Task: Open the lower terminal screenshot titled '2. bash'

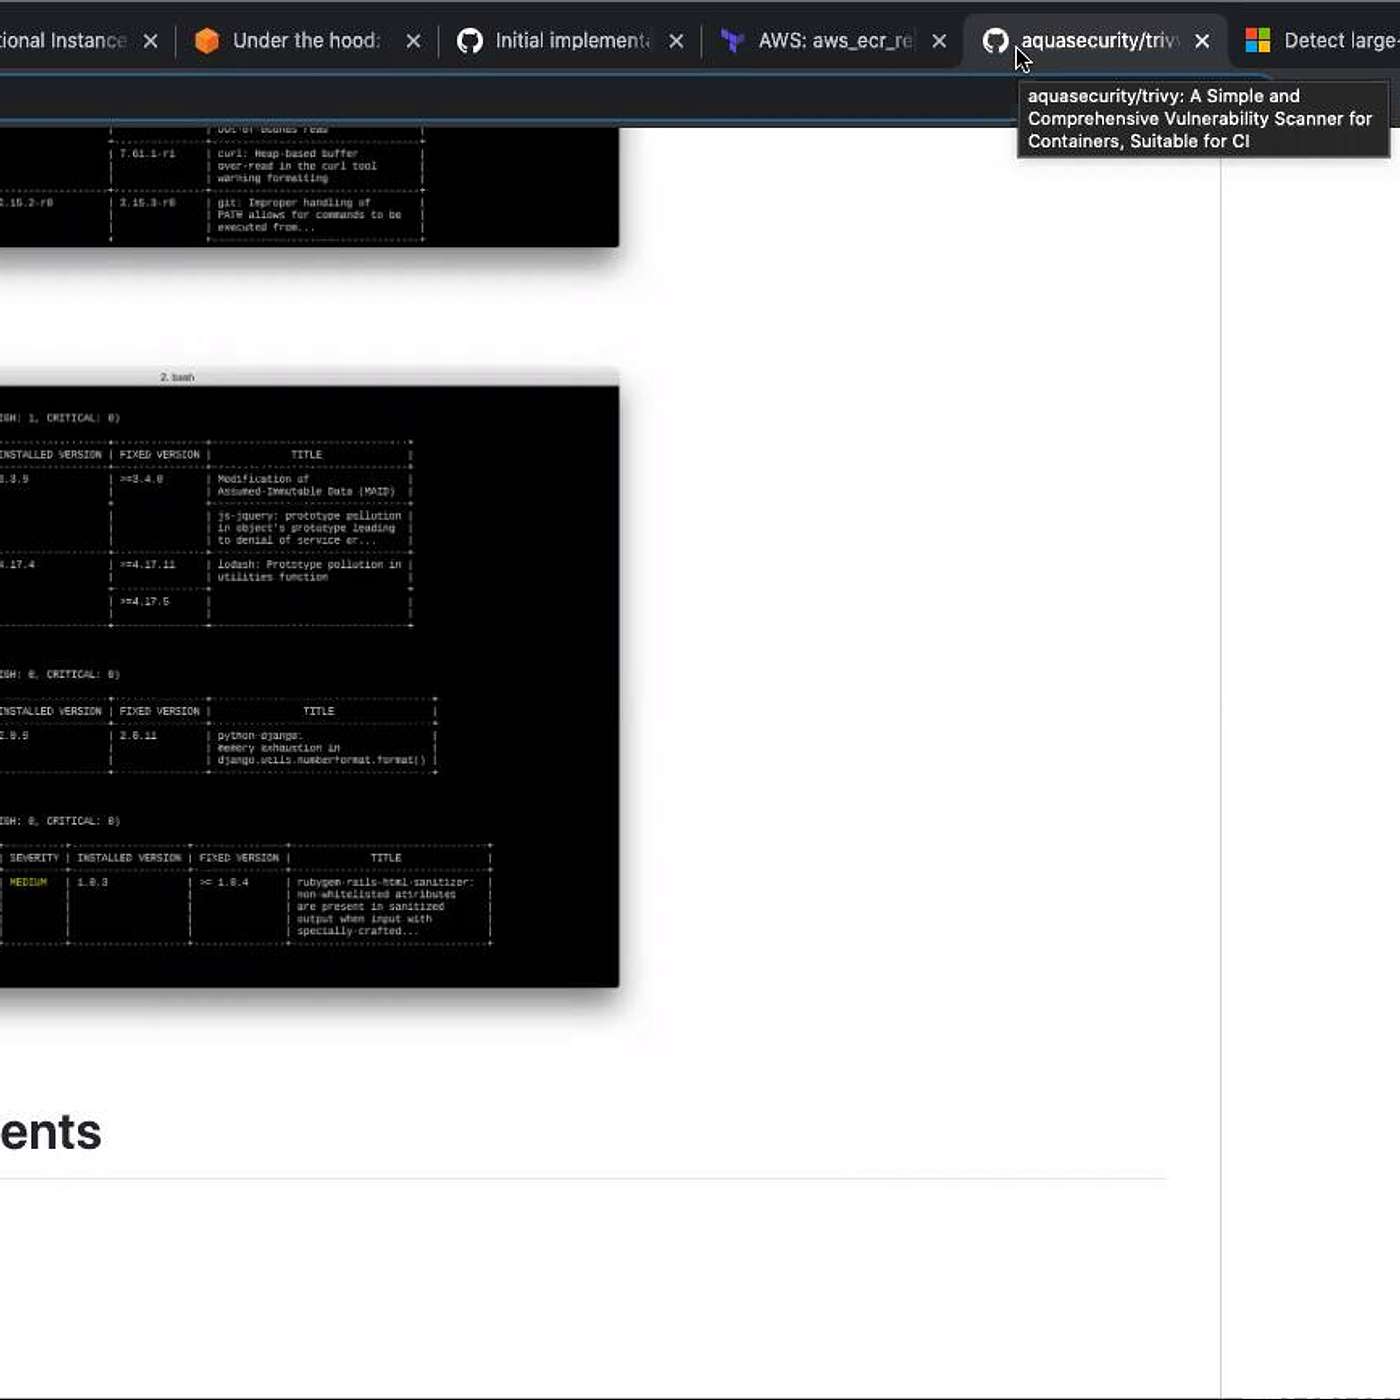Action: coord(300,680)
